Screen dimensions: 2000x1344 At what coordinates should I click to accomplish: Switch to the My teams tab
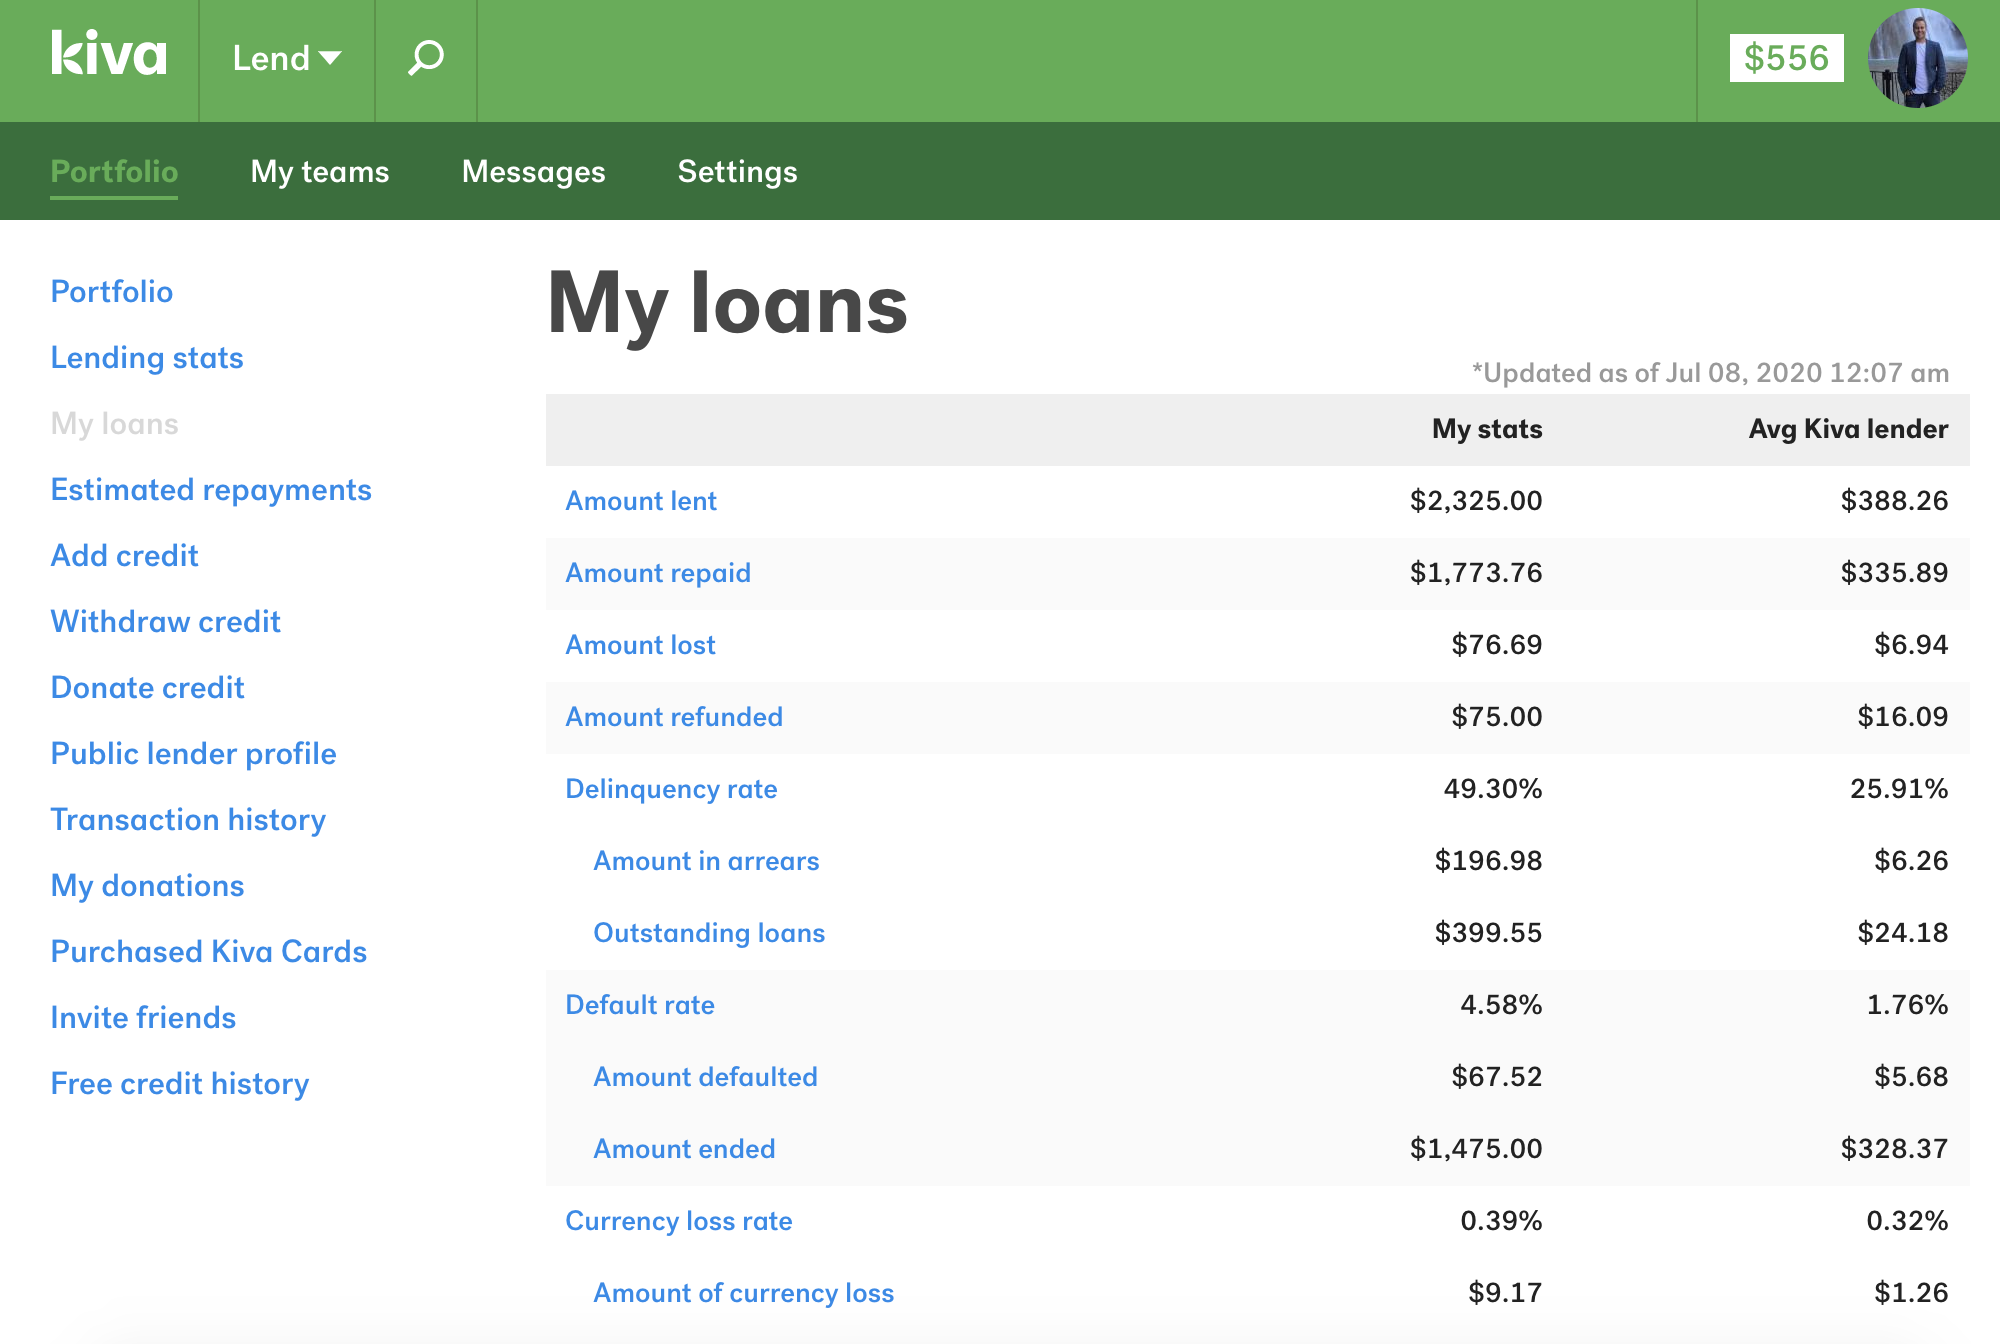[320, 171]
